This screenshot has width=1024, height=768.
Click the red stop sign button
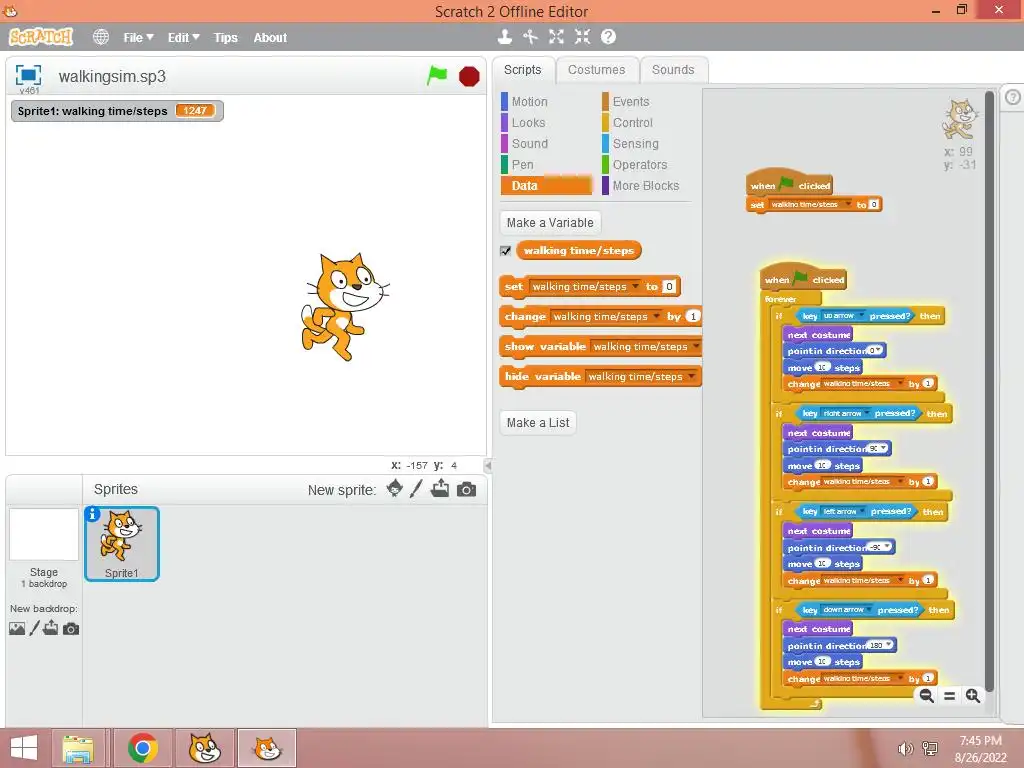[x=469, y=76]
